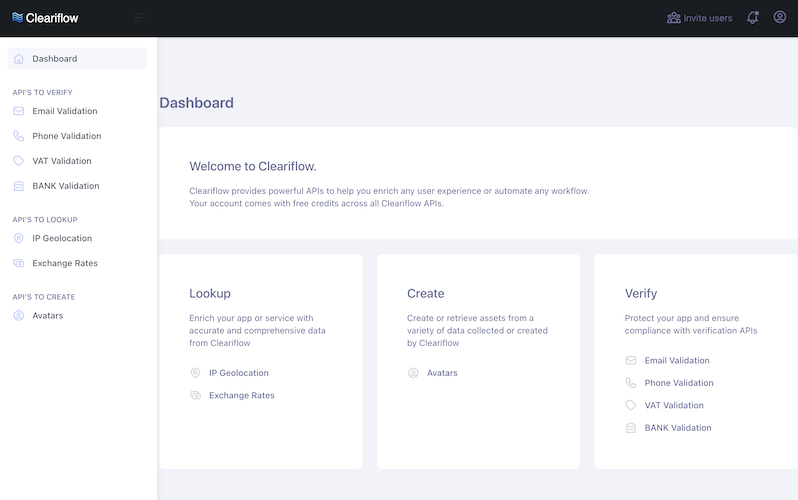The height and width of the screenshot is (500, 798).
Task: Open Avatars from the sidebar
Action: pyautogui.click(x=48, y=316)
